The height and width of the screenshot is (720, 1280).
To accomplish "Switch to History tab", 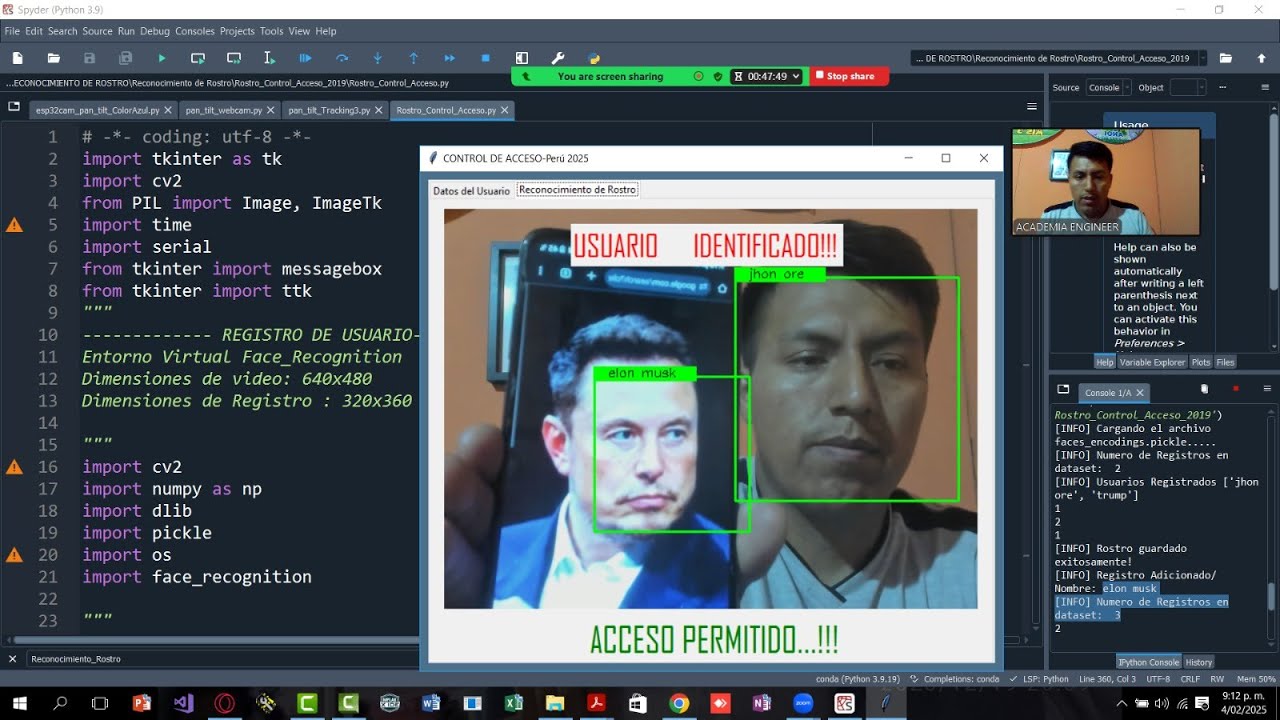I will click(1198, 662).
